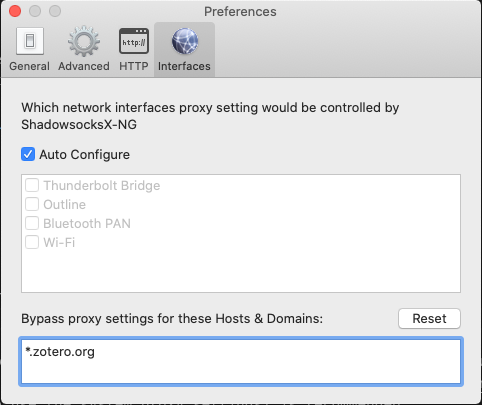
Task: Click into the bypass hosts text field
Action: pos(241,362)
